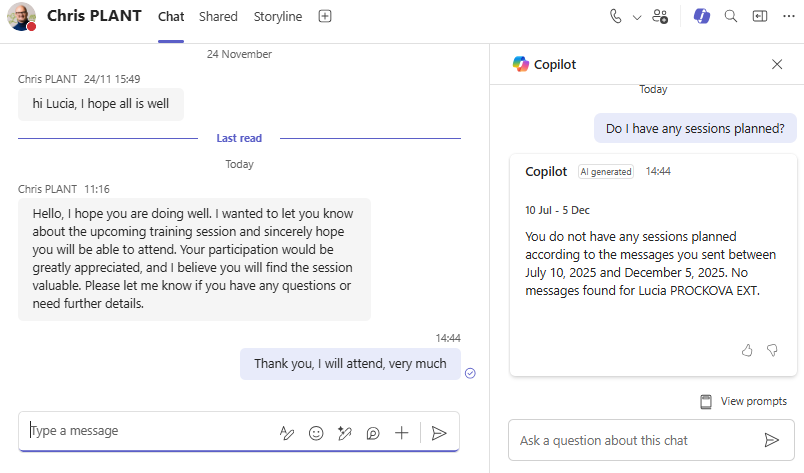Open the More options ellipsis menu
Screen dimensions: 804x473
(x=787, y=16)
